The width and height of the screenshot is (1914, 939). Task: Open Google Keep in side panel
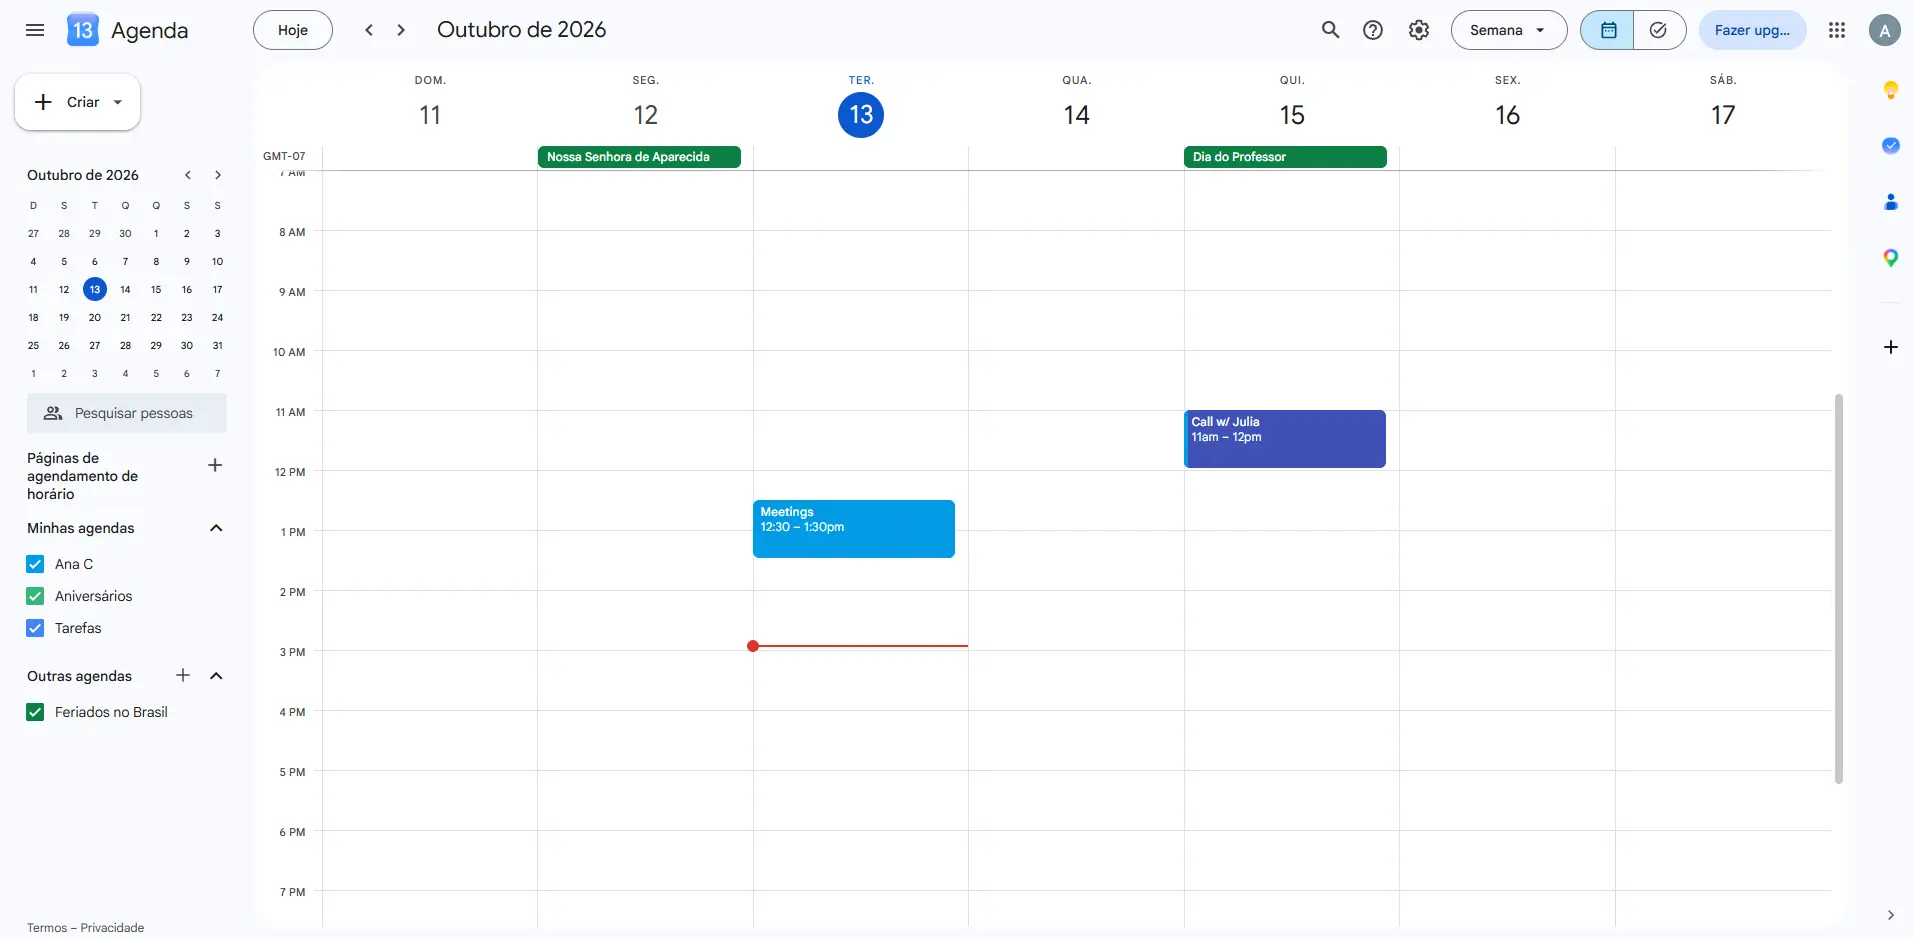pyautogui.click(x=1890, y=90)
